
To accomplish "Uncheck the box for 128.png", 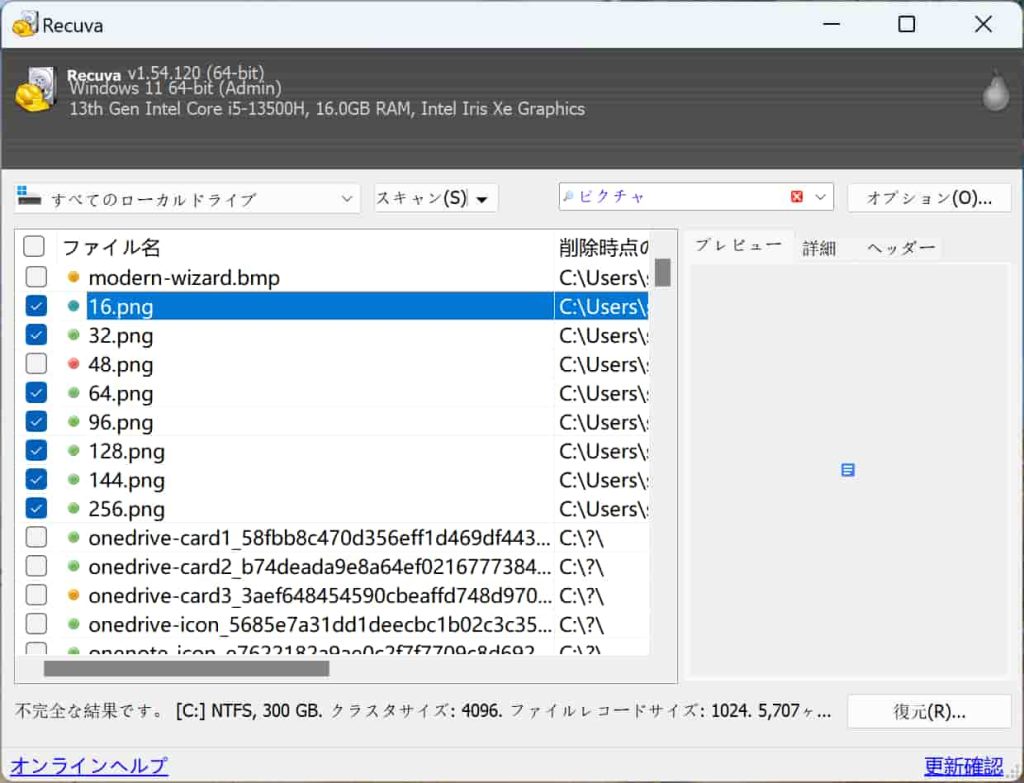I will 36,451.
